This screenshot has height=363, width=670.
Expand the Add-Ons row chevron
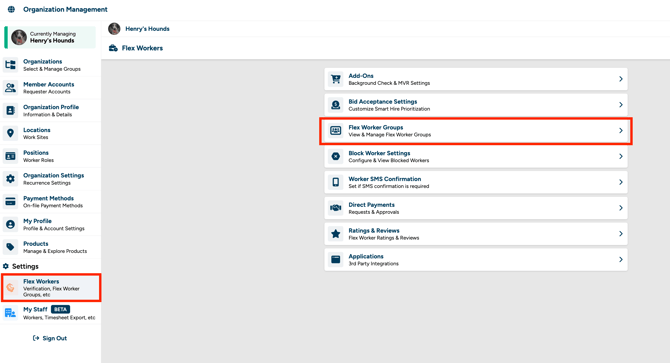click(621, 79)
